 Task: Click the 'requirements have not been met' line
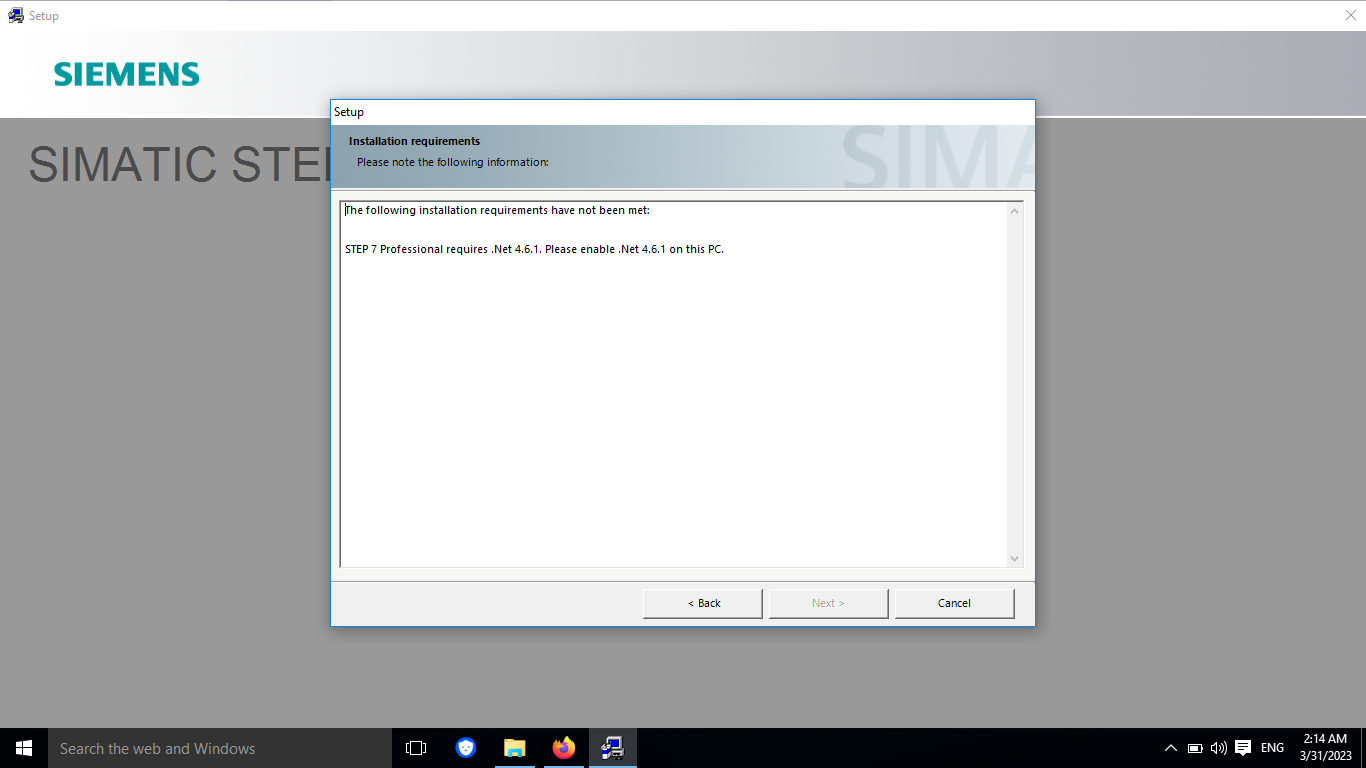[x=497, y=210]
